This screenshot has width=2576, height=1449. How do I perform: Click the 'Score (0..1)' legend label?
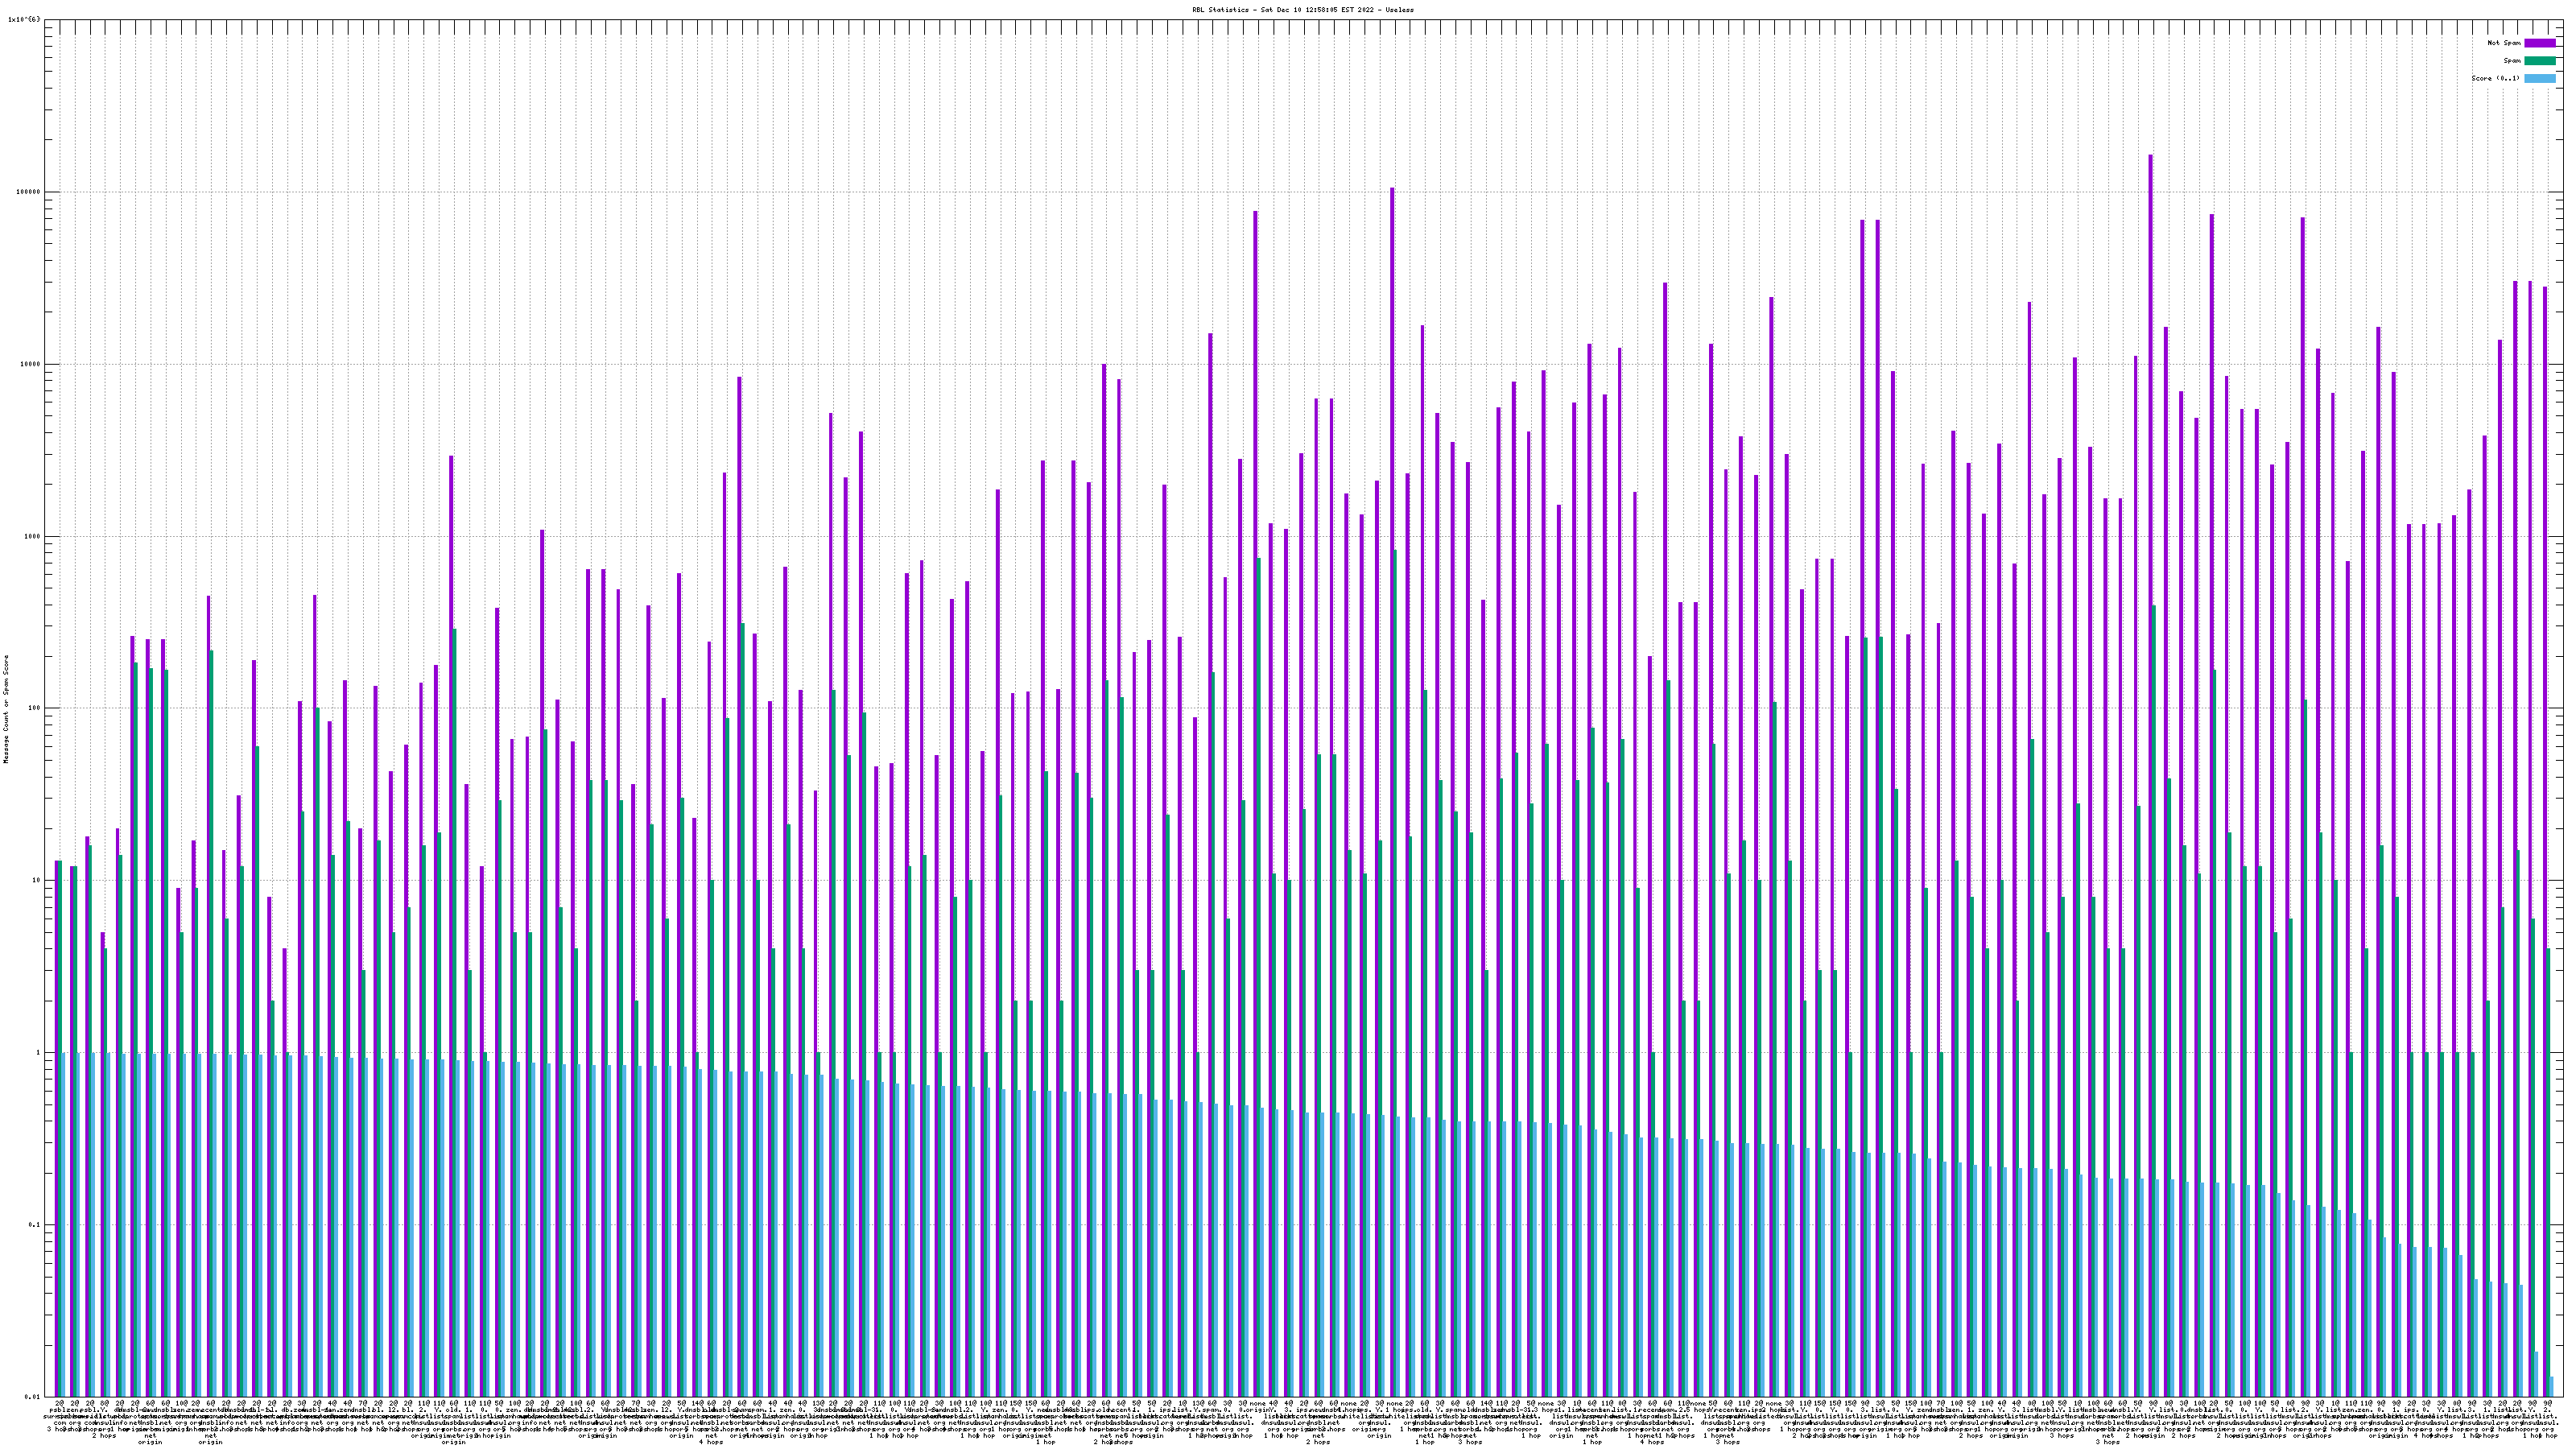click(x=2495, y=78)
